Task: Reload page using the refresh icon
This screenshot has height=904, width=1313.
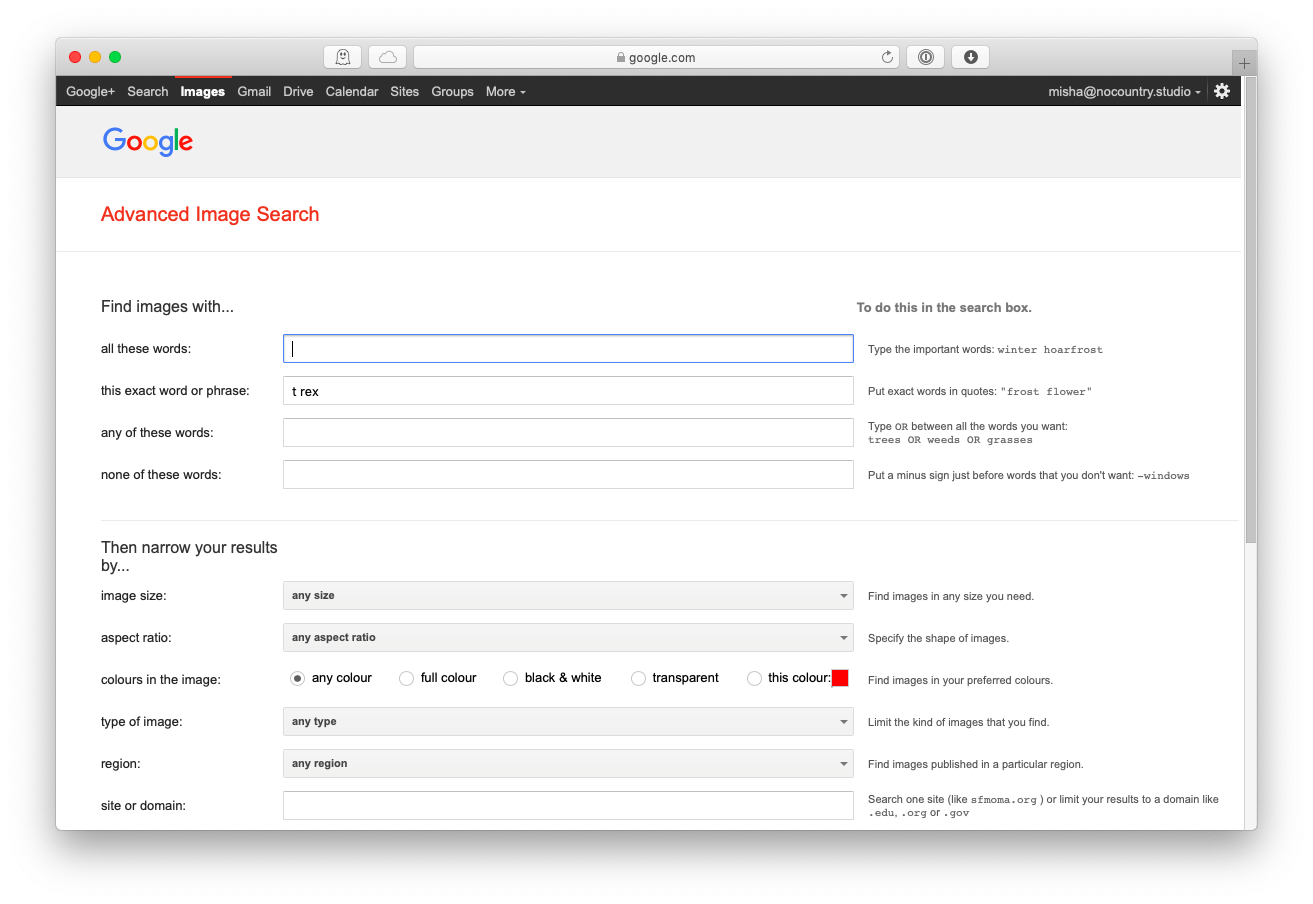Action: click(x=887, y=57)
